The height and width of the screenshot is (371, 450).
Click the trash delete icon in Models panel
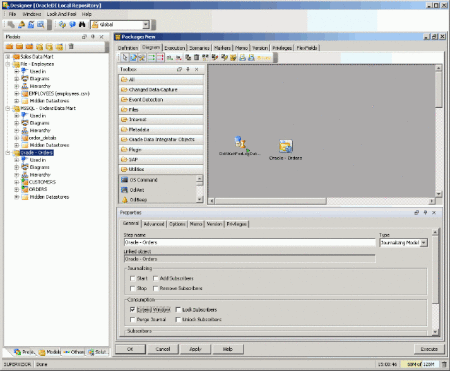[71, 47]
